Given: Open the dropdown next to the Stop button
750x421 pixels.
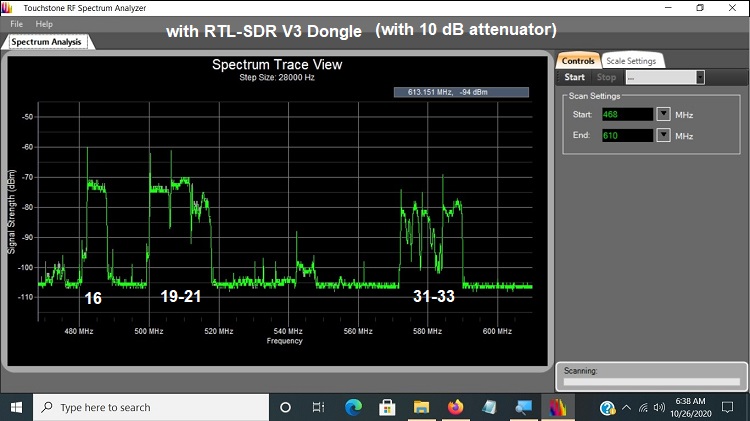Looking at the screenshot, I should point(700,77).
